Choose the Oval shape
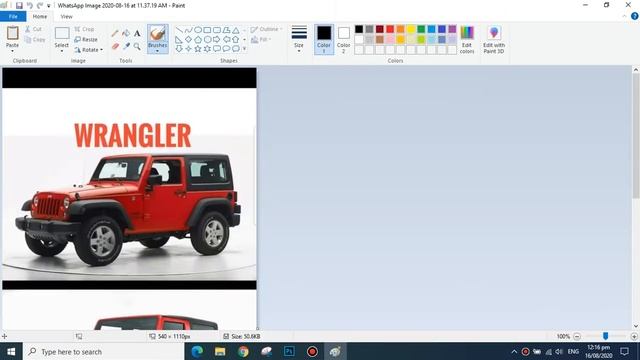The image size is (640, 360). 198,30
